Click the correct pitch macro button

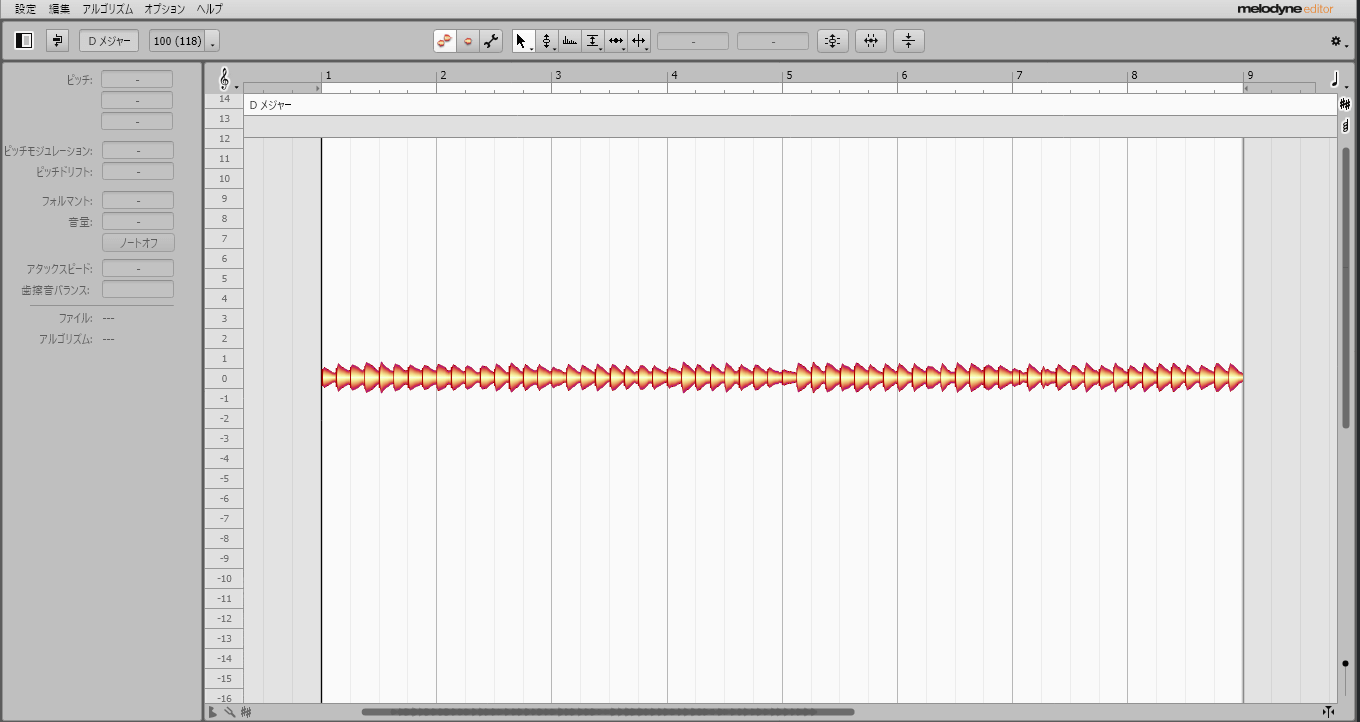click(833, 41)
